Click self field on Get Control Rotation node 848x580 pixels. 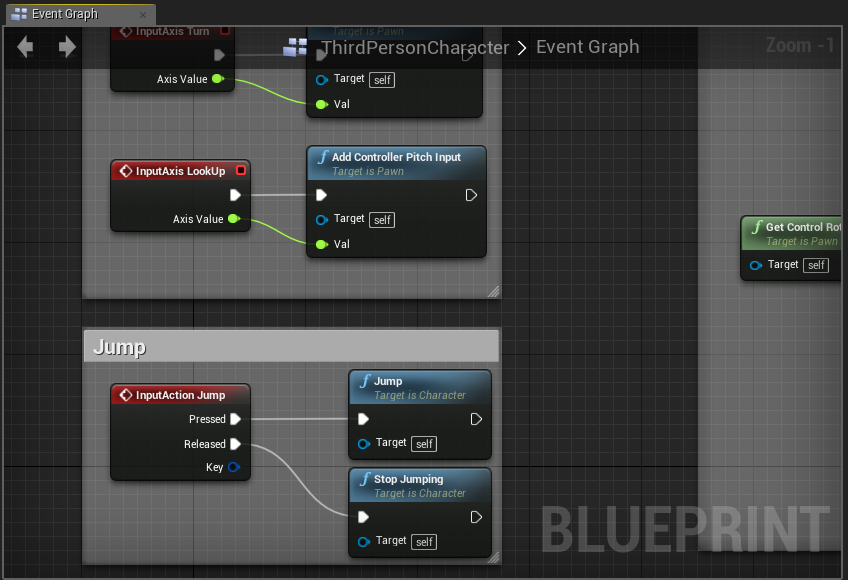pos(816,265)
